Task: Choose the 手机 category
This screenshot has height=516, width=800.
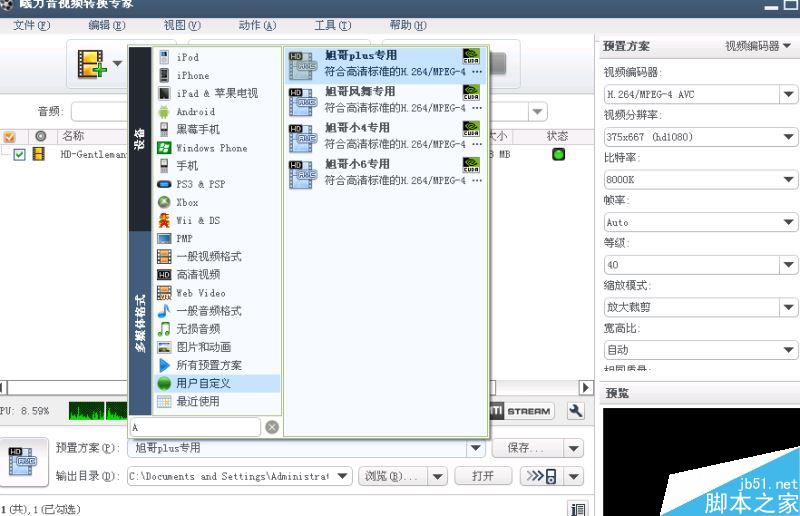Action: tap(217, 166)
